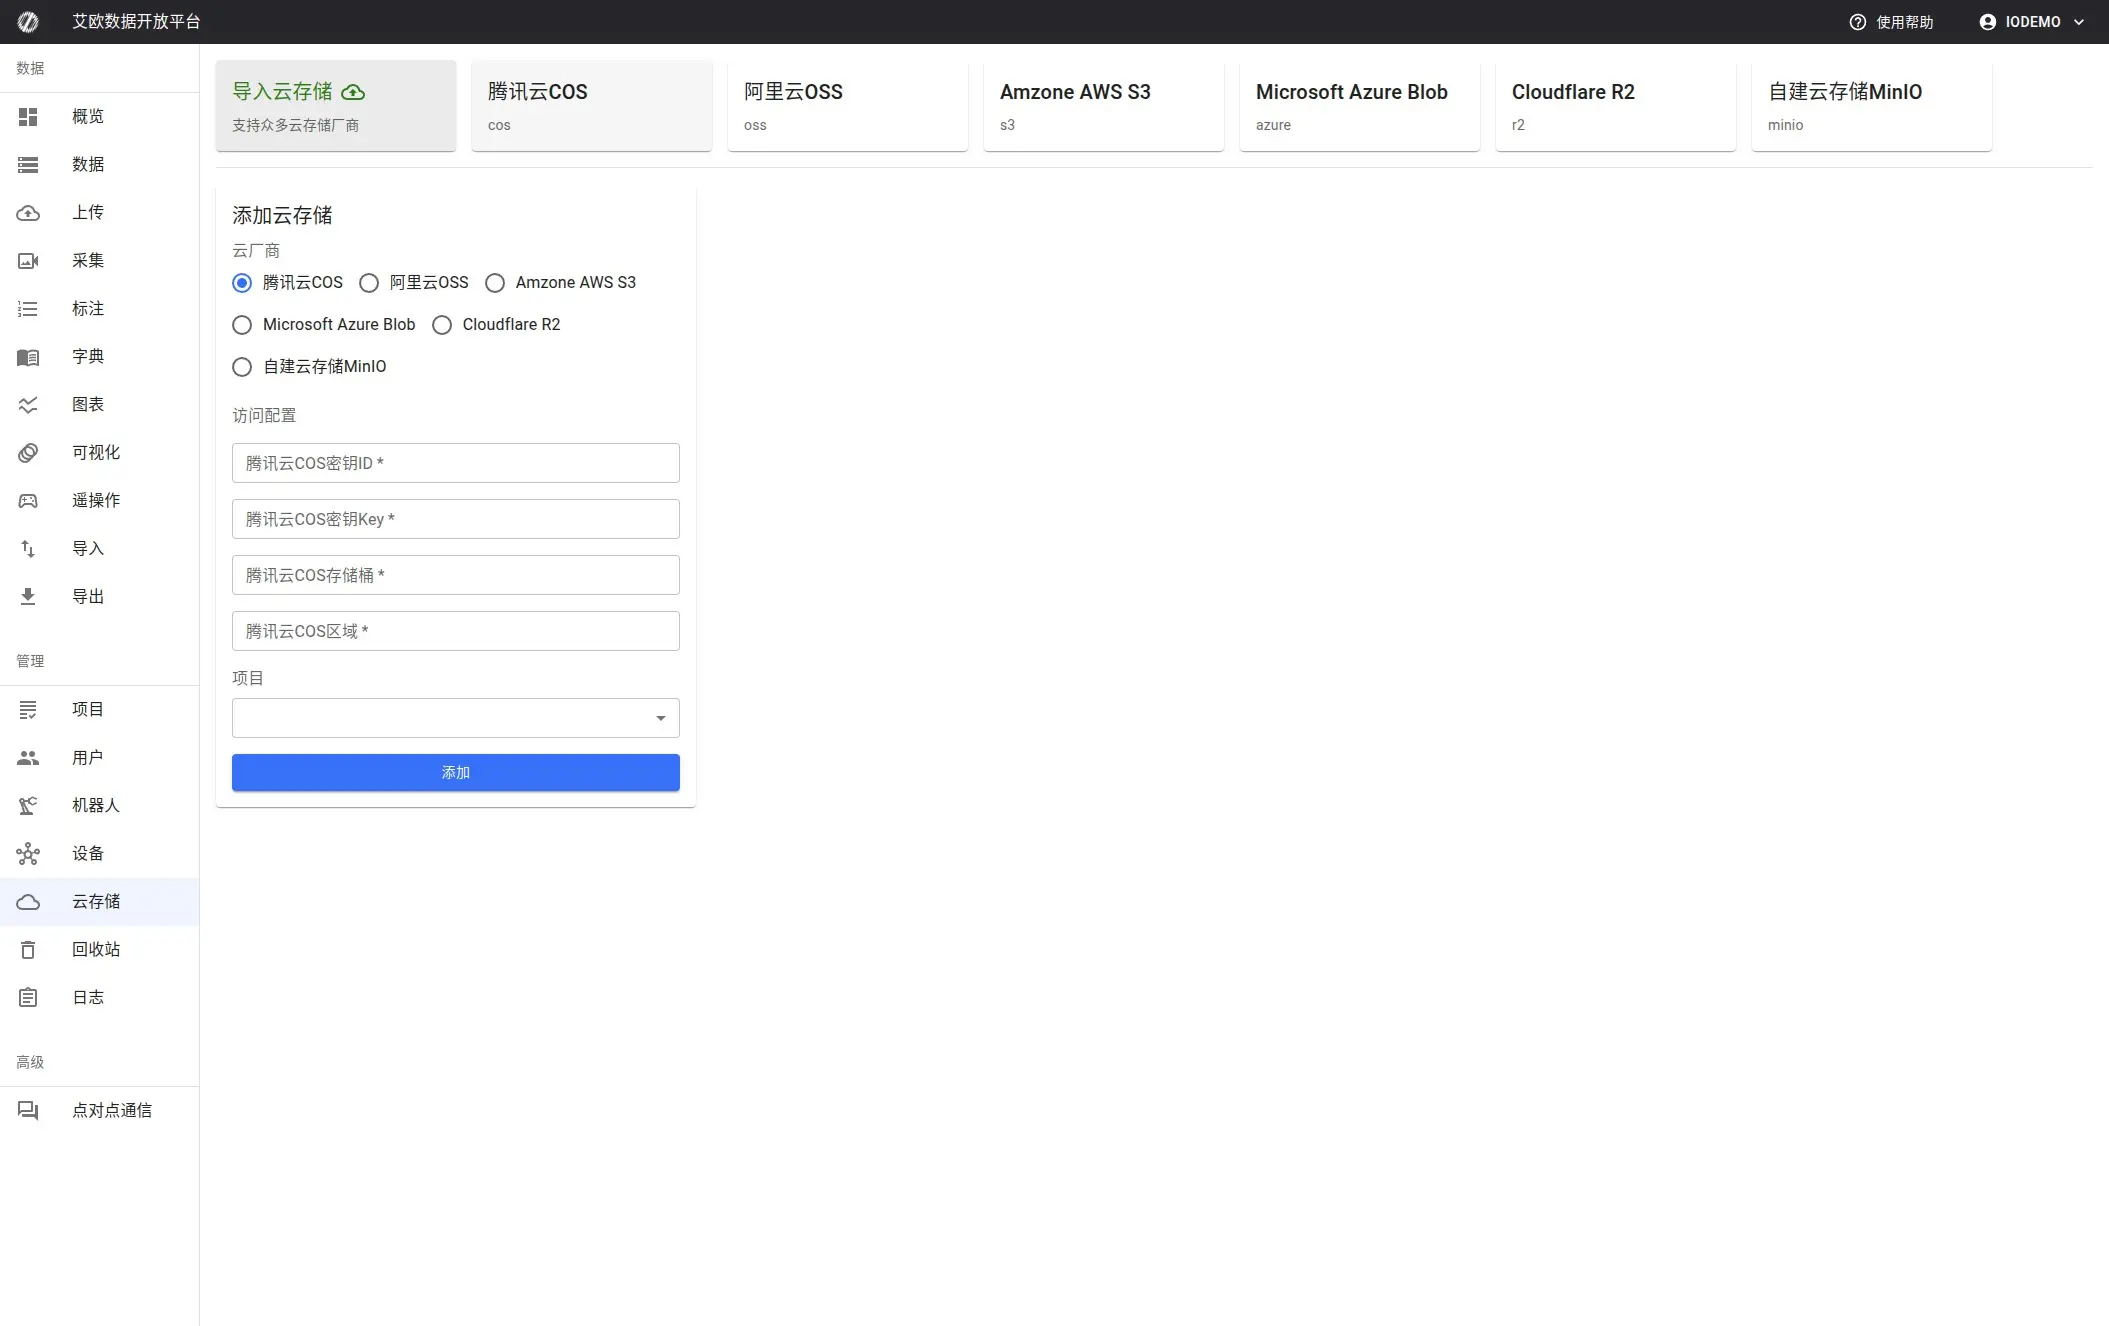Open the IODEMO user menu chevron
This screenshot has width=2109, height=1326.
point(2079,22)
